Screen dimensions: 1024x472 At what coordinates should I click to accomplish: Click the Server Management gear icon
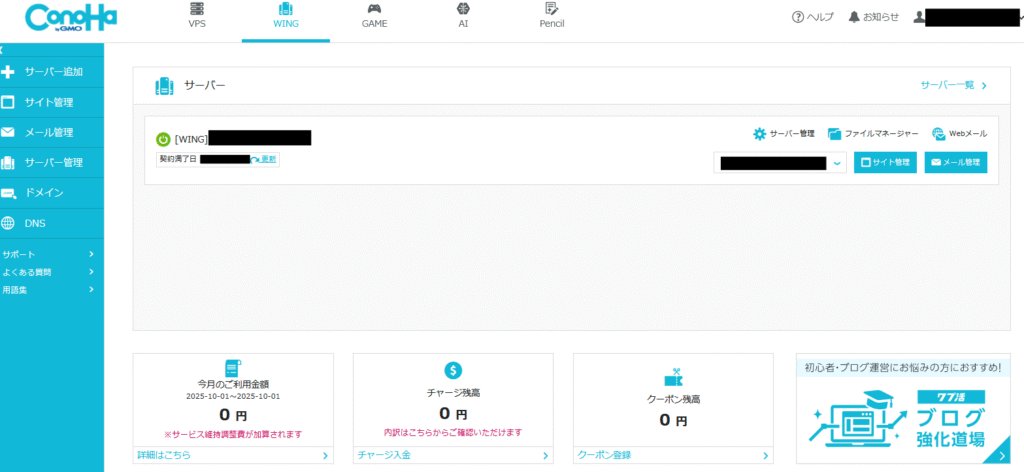pyautogui.click(x=760, y=134)
